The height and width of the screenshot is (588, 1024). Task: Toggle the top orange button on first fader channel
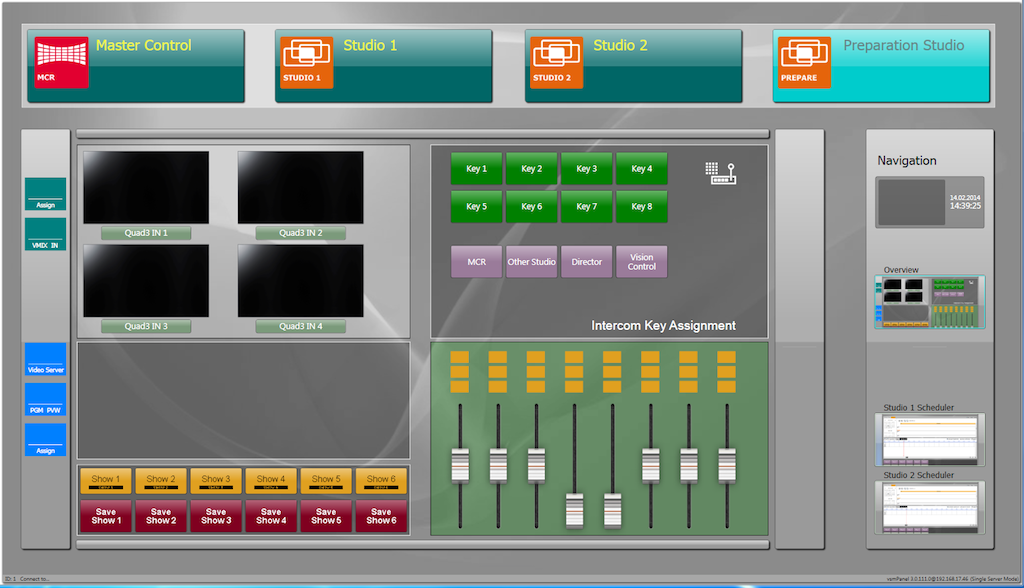pyautogui.click(x=460, y=357)
